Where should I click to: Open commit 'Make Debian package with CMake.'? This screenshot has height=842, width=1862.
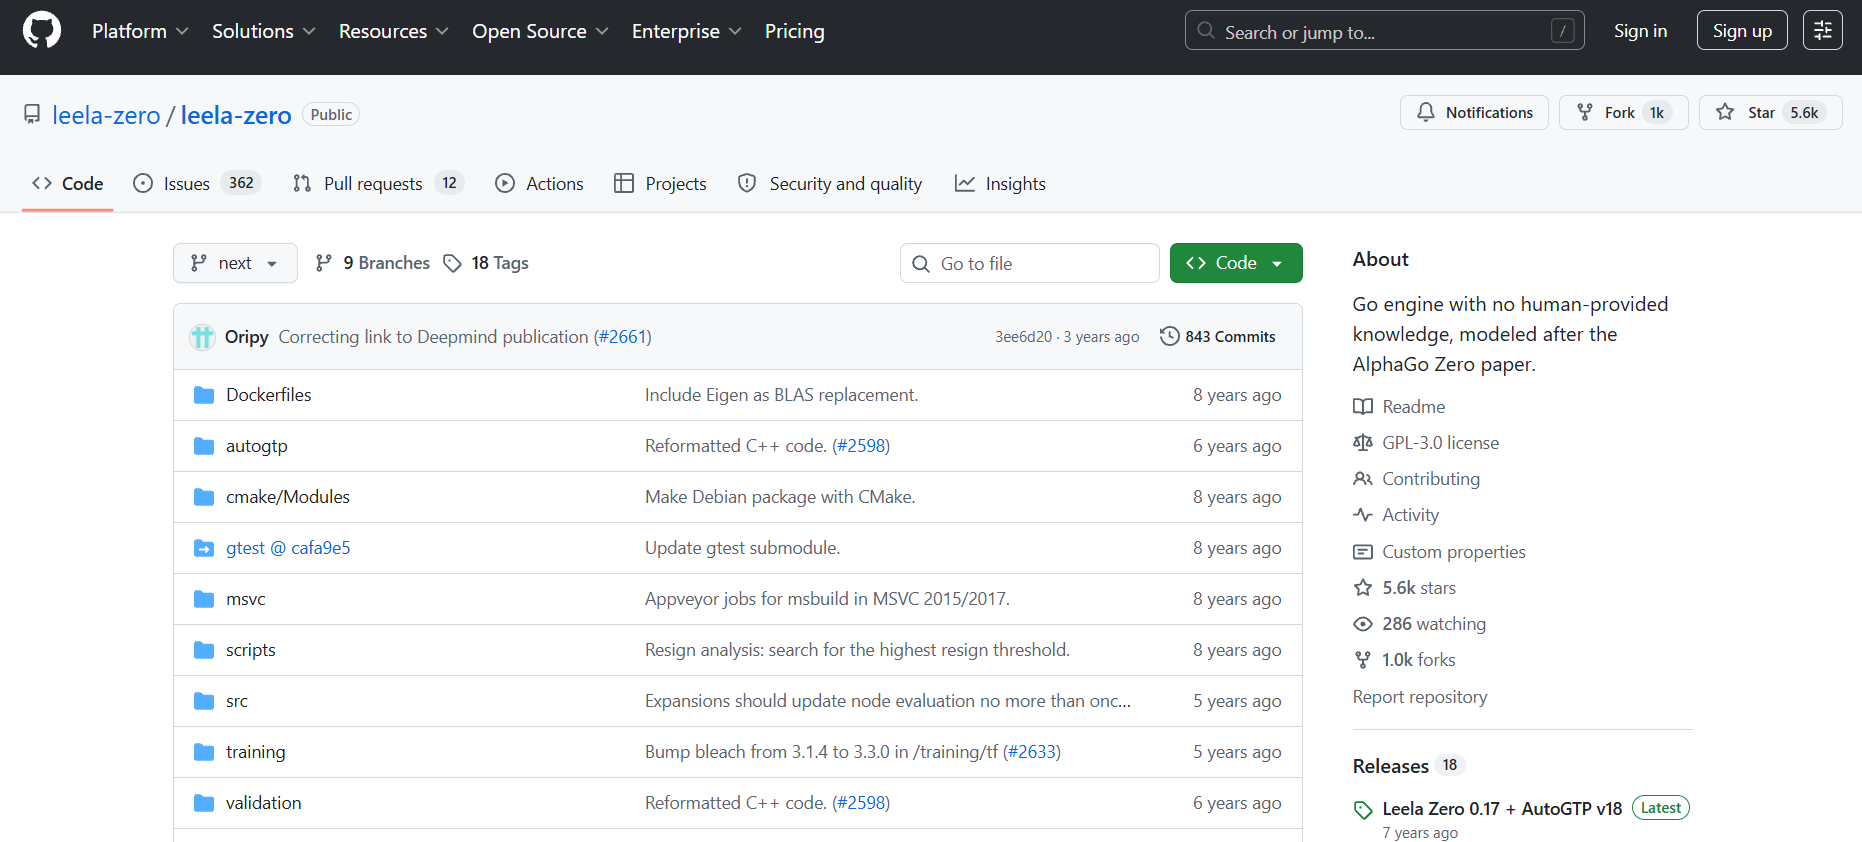click(780, 497)
